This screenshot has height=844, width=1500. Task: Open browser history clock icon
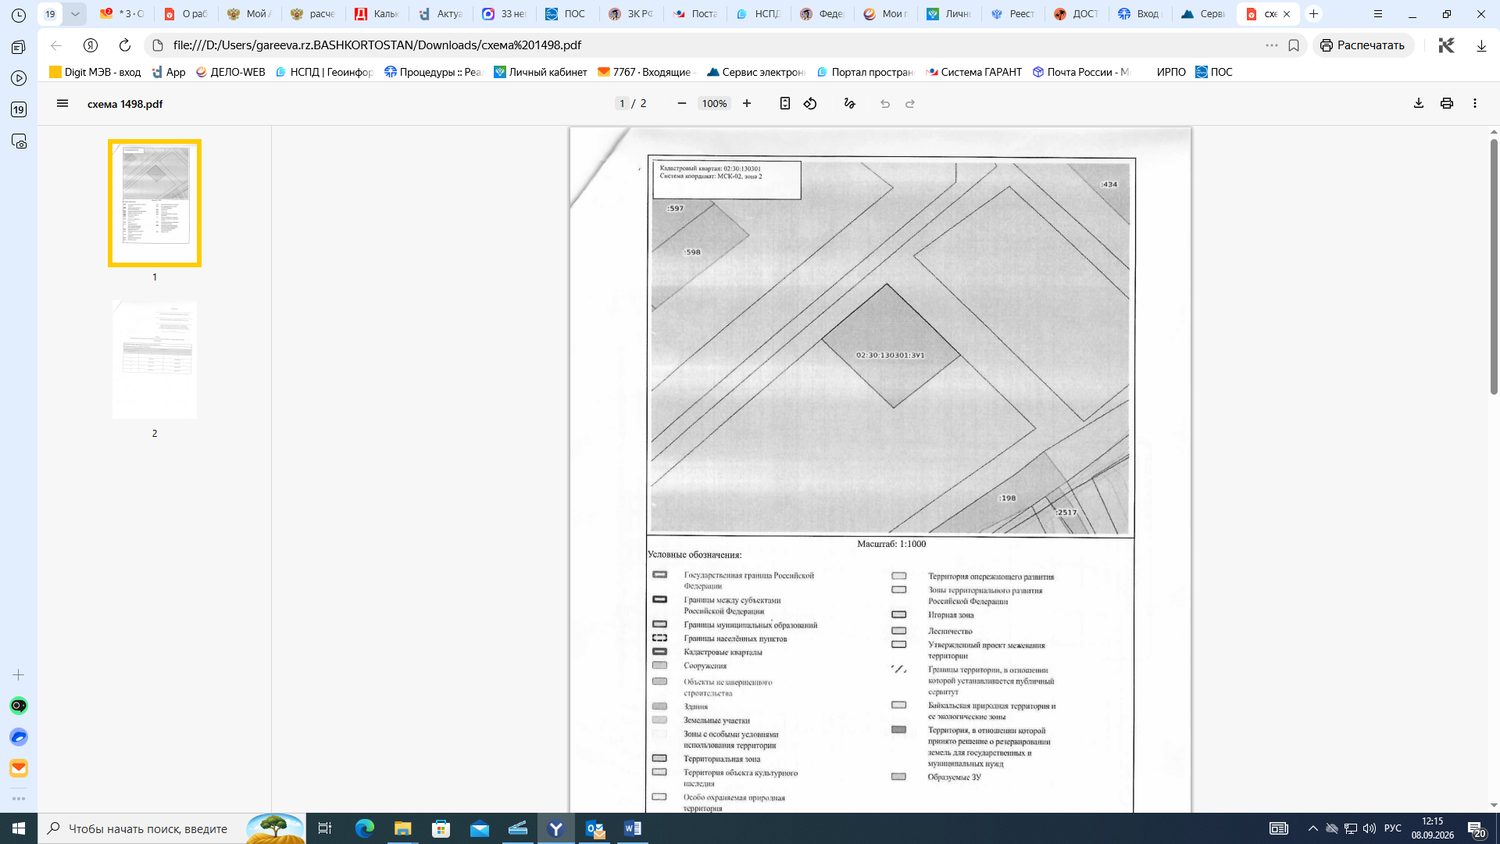pyautogui.click(x=18, y=15)
